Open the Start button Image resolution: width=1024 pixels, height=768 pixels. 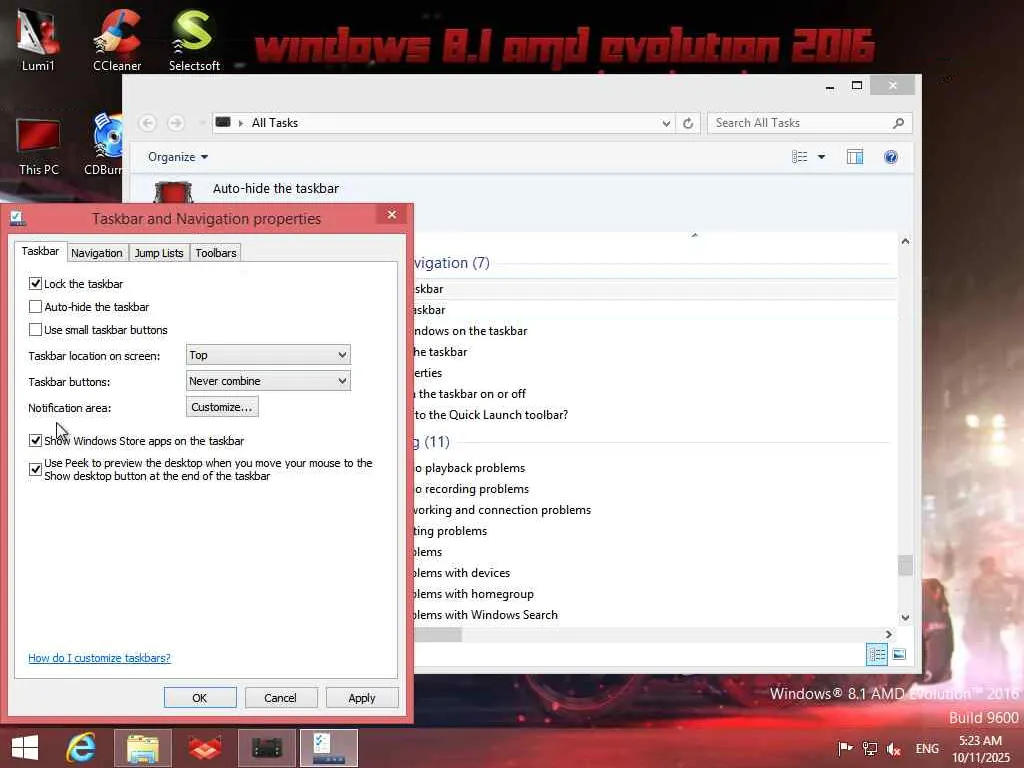pos(25,748)
